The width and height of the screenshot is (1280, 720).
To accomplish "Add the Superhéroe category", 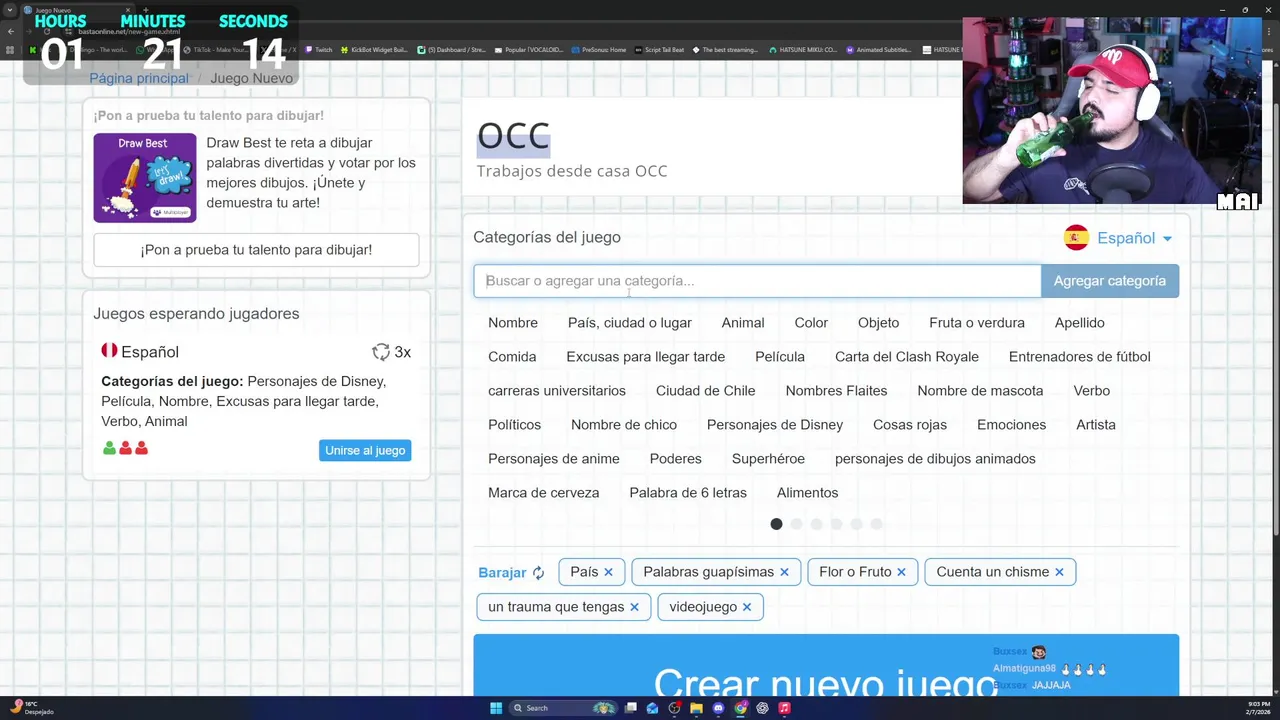I will pos(768,459).
